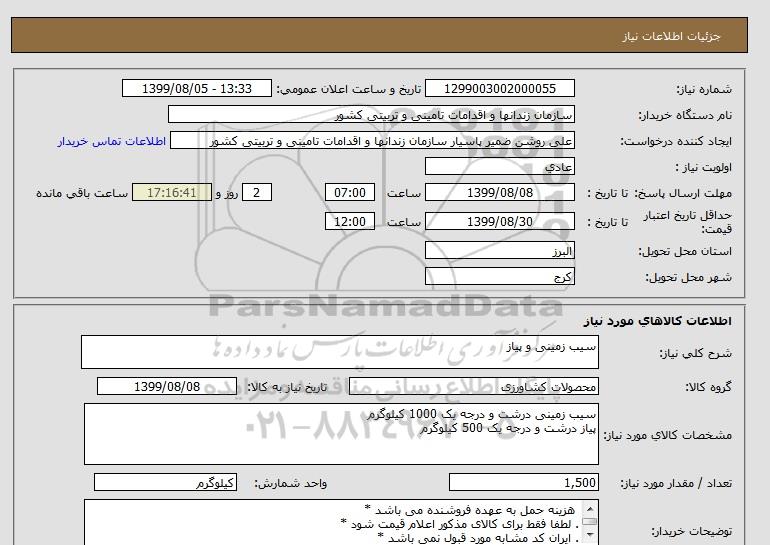Click quantity field 1,500
Image resolution: width=770 pixels, height=545 pixels.
pyautogui.click(x=523, y=483)
